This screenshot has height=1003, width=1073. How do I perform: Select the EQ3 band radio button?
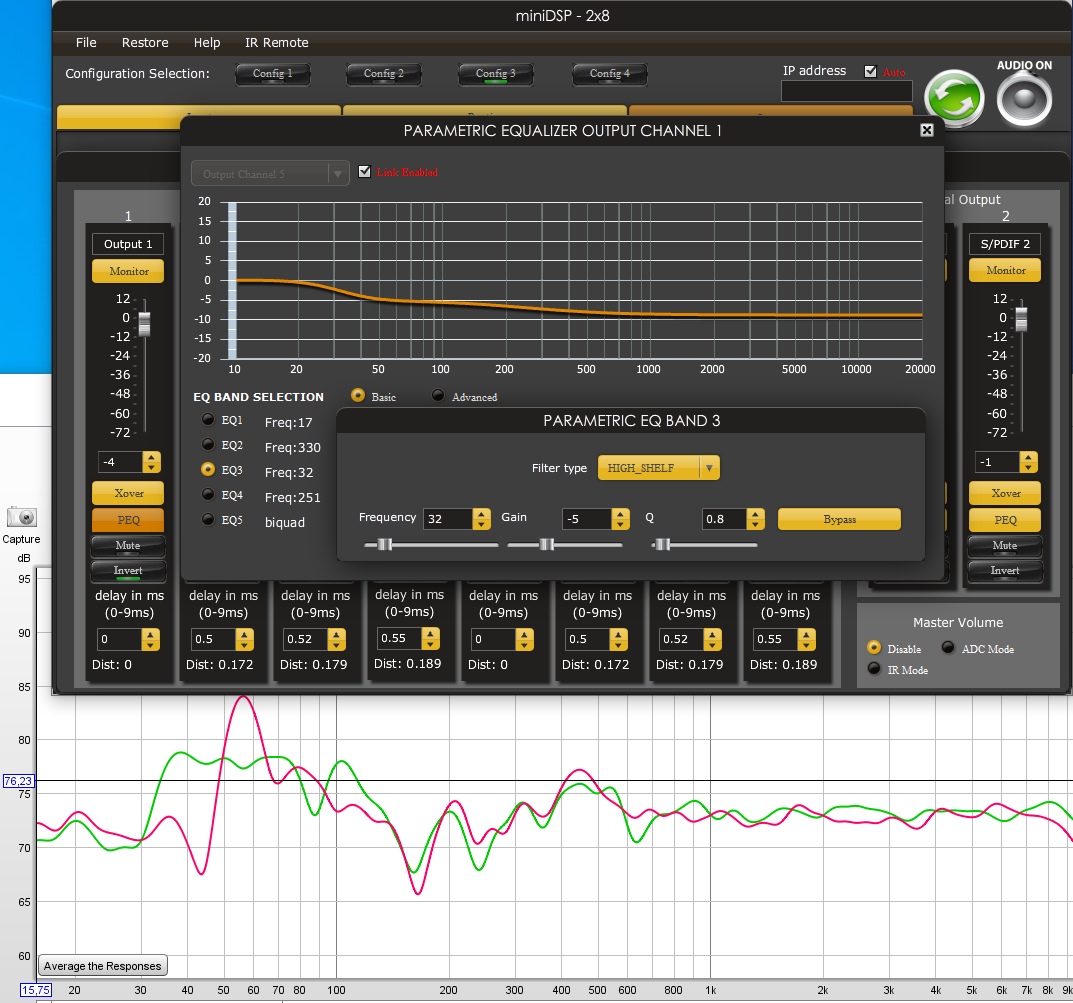208,469
